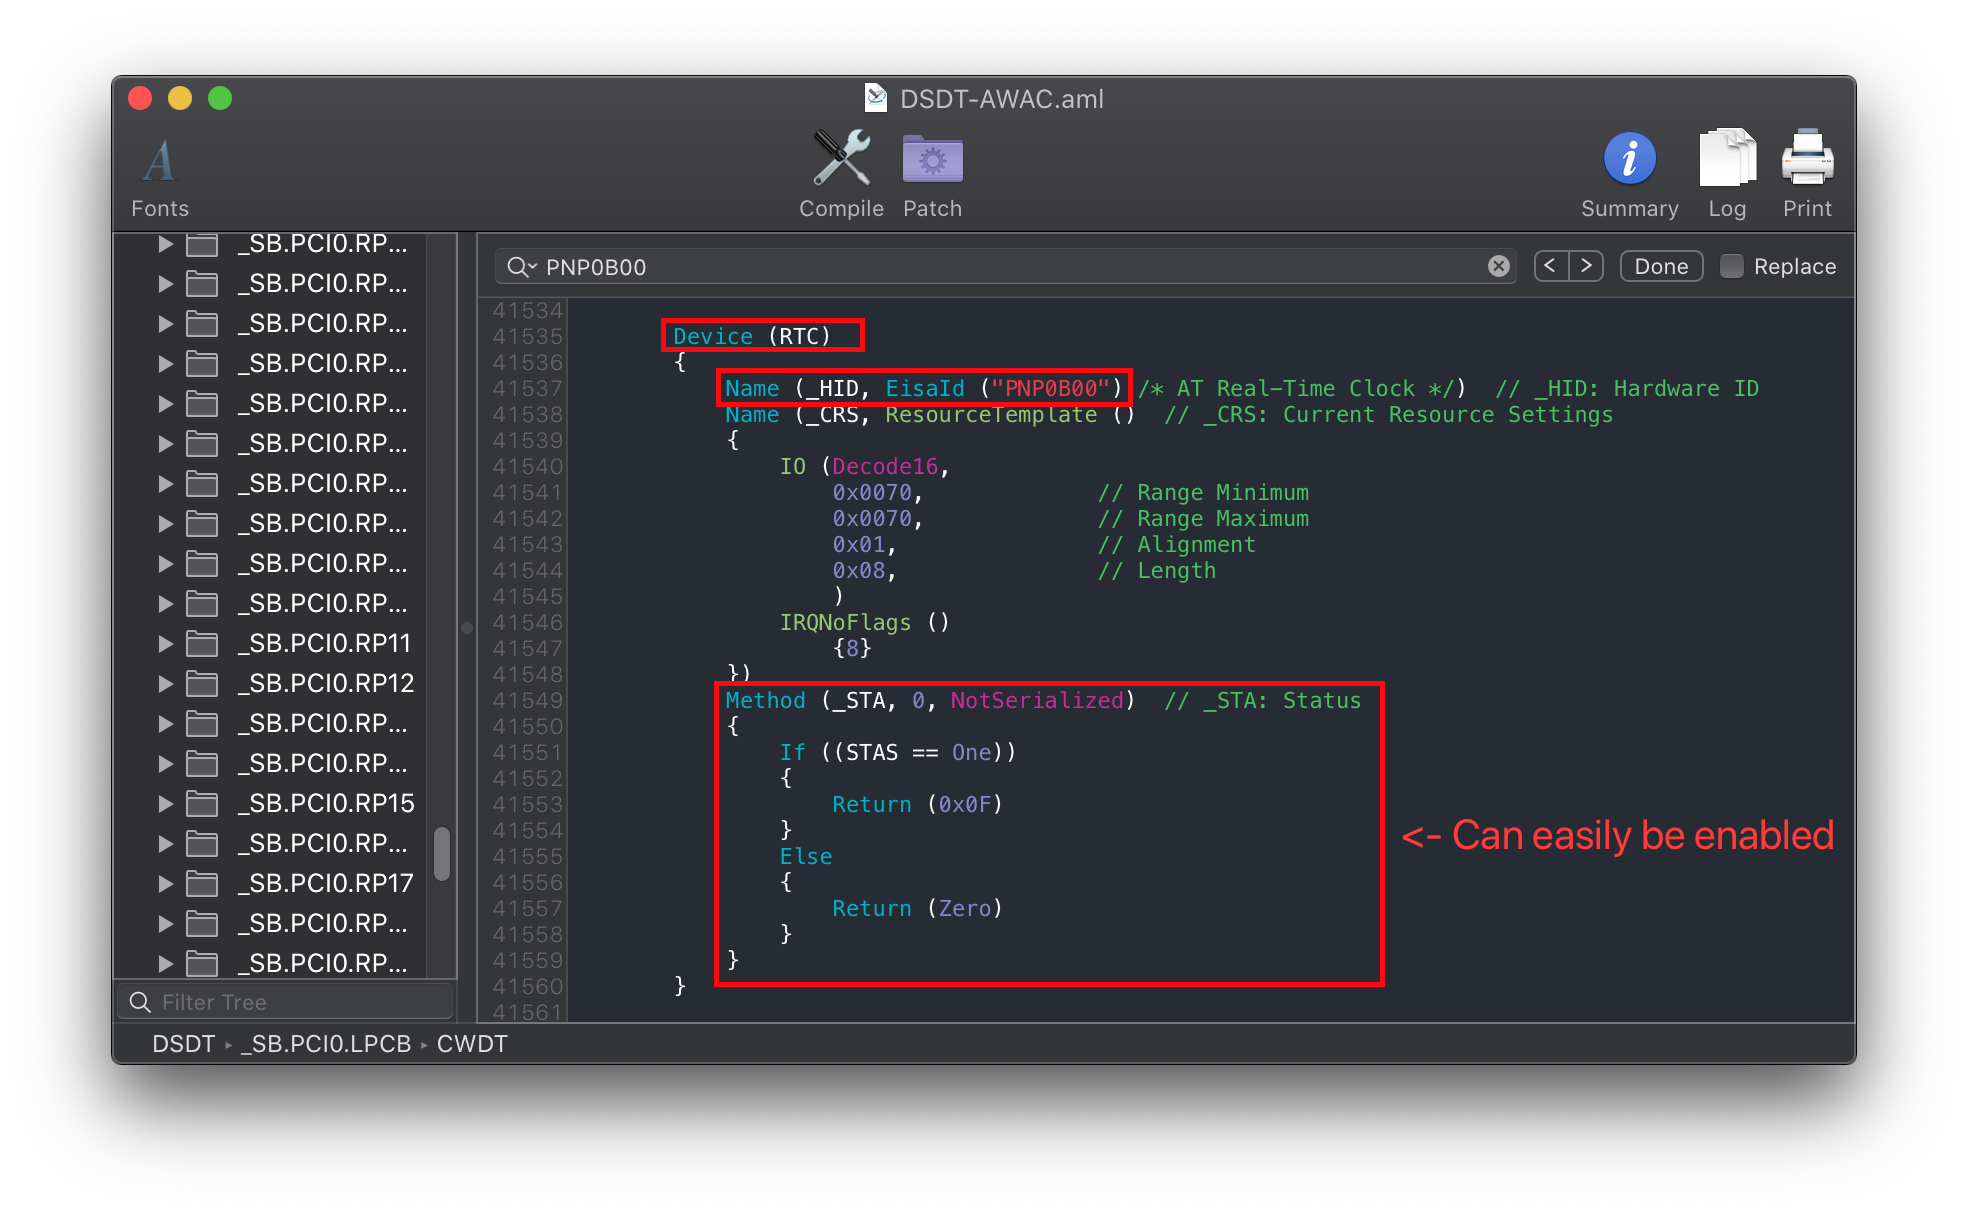1968x1212 pixels.
Task: Clear the PNP0B00 search text
Action: tap(1498, 266)
